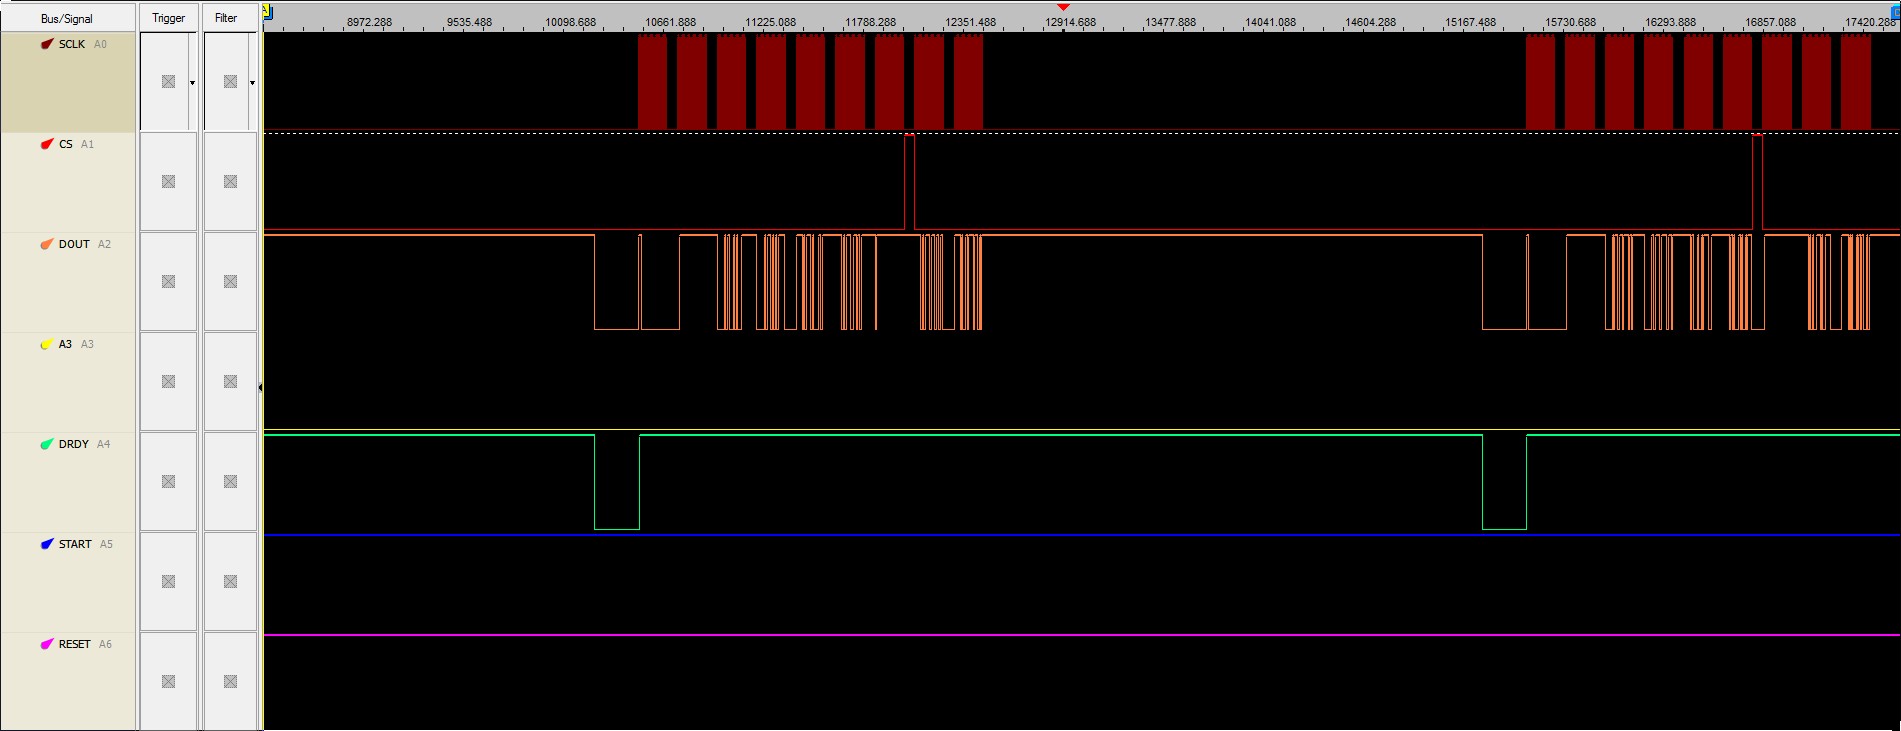Click the red CS signal color icon
This screenshot has height=731, width=1901.
pos(47,144)
